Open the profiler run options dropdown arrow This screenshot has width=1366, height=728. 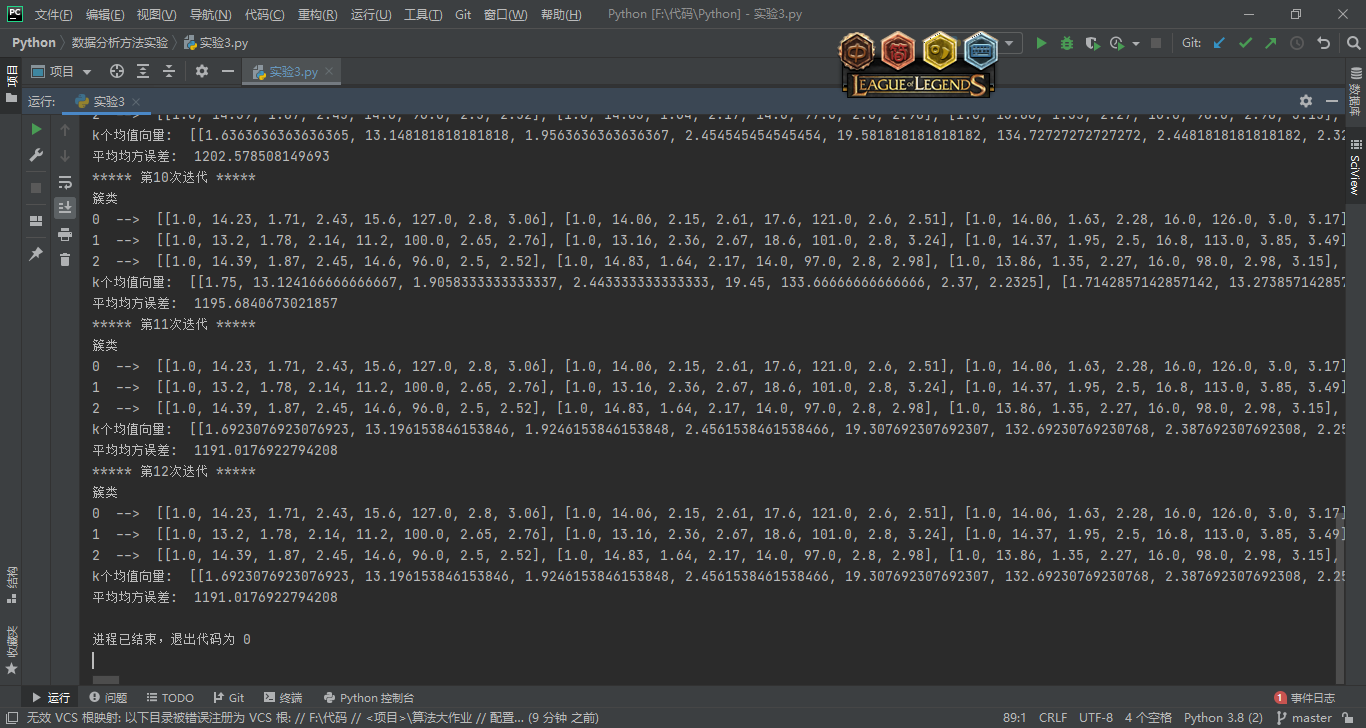(1136, 43)
